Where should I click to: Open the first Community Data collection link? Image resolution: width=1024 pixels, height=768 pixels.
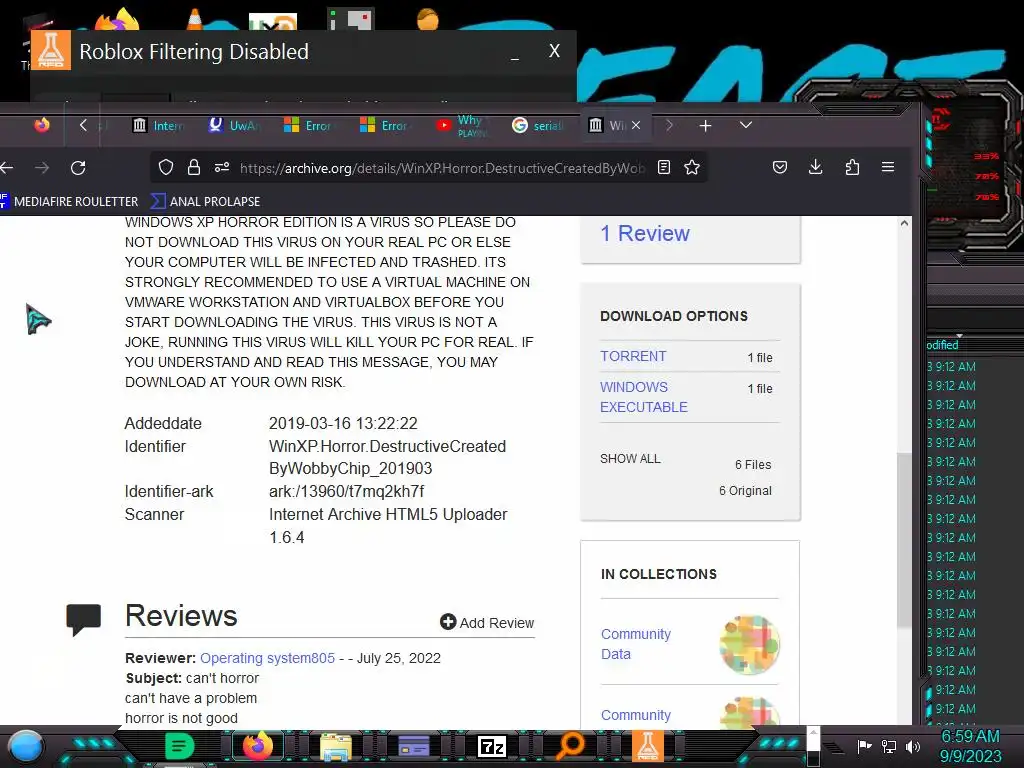[635, 644]
